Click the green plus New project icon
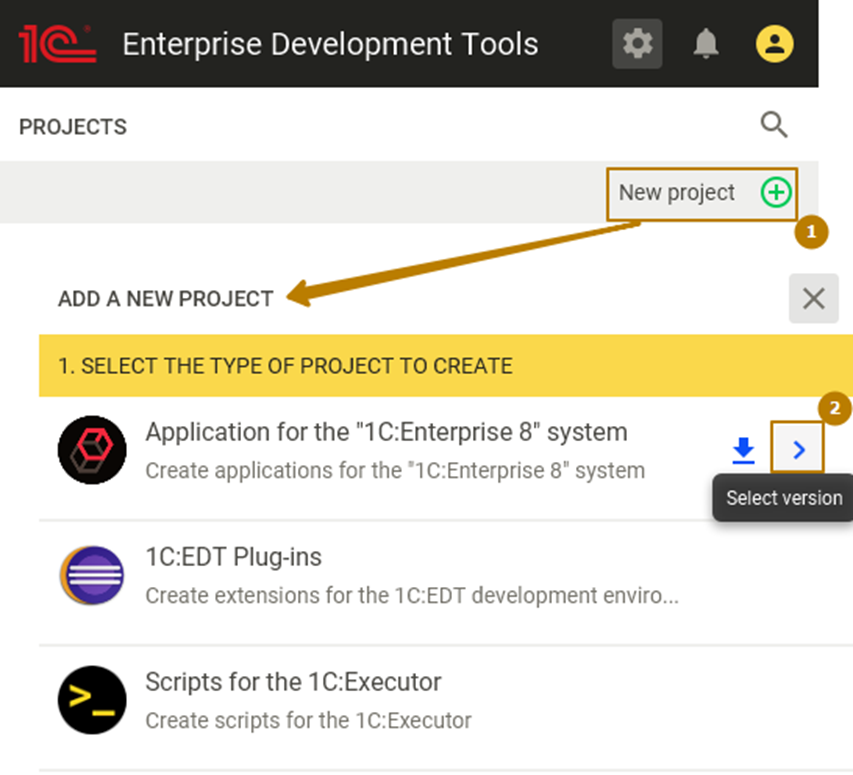853x775 pixels. (x=776, y=192)
